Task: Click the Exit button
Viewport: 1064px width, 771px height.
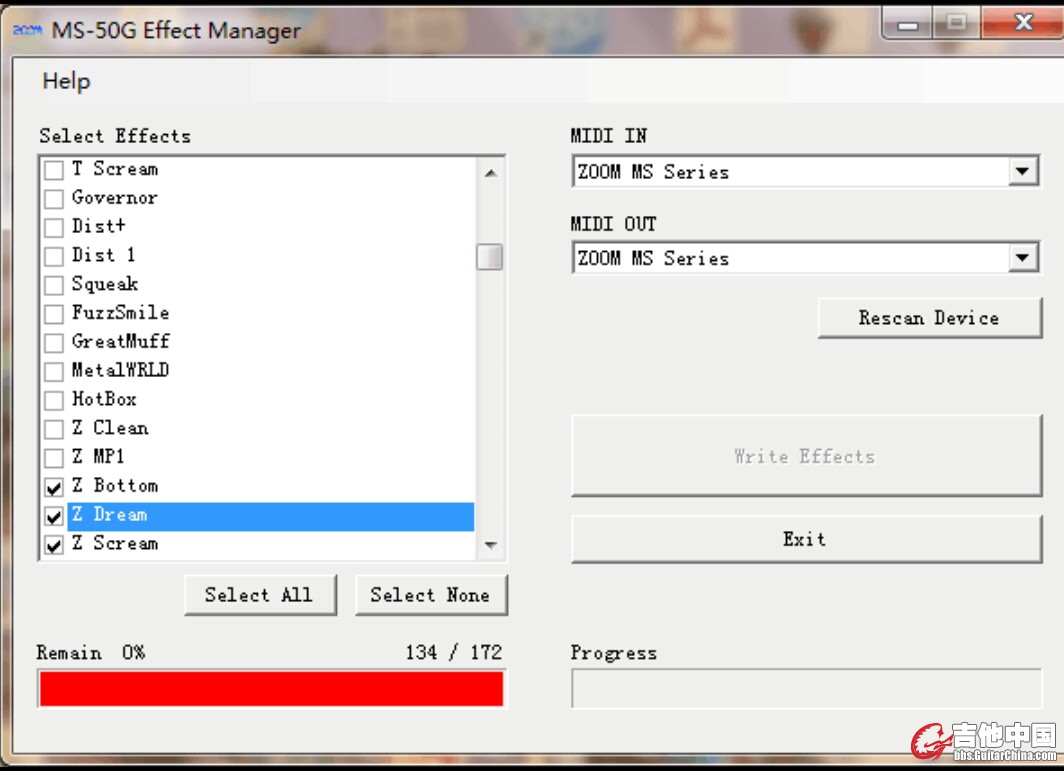Action: pos(806,539)
